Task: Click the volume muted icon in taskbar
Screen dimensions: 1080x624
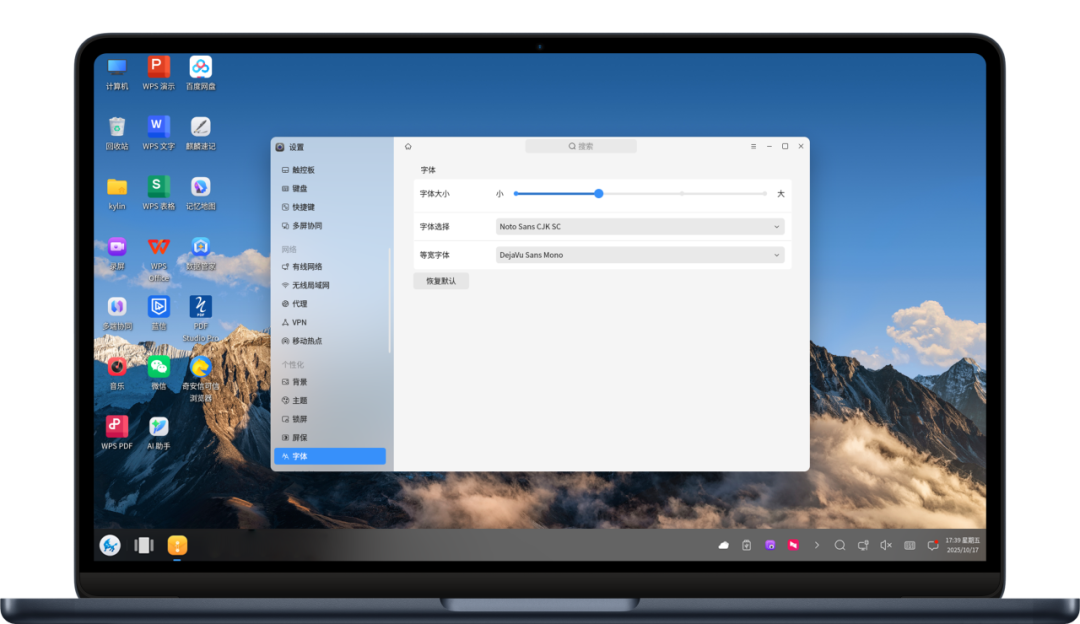Action: [x=886, y=545]
